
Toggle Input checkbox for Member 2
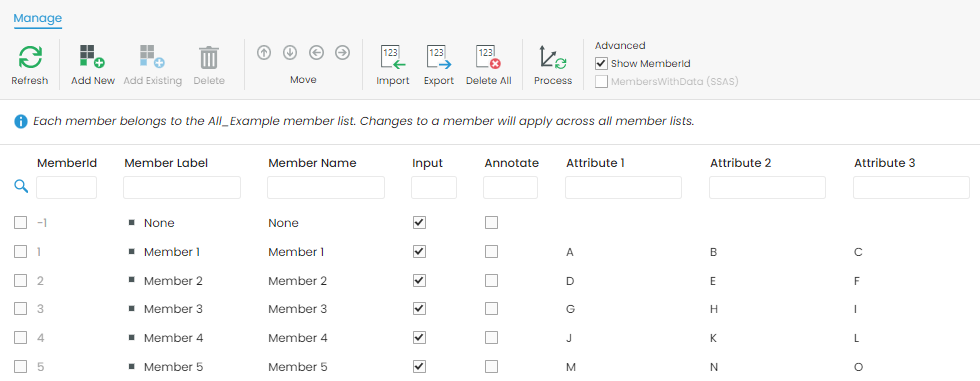419,280
